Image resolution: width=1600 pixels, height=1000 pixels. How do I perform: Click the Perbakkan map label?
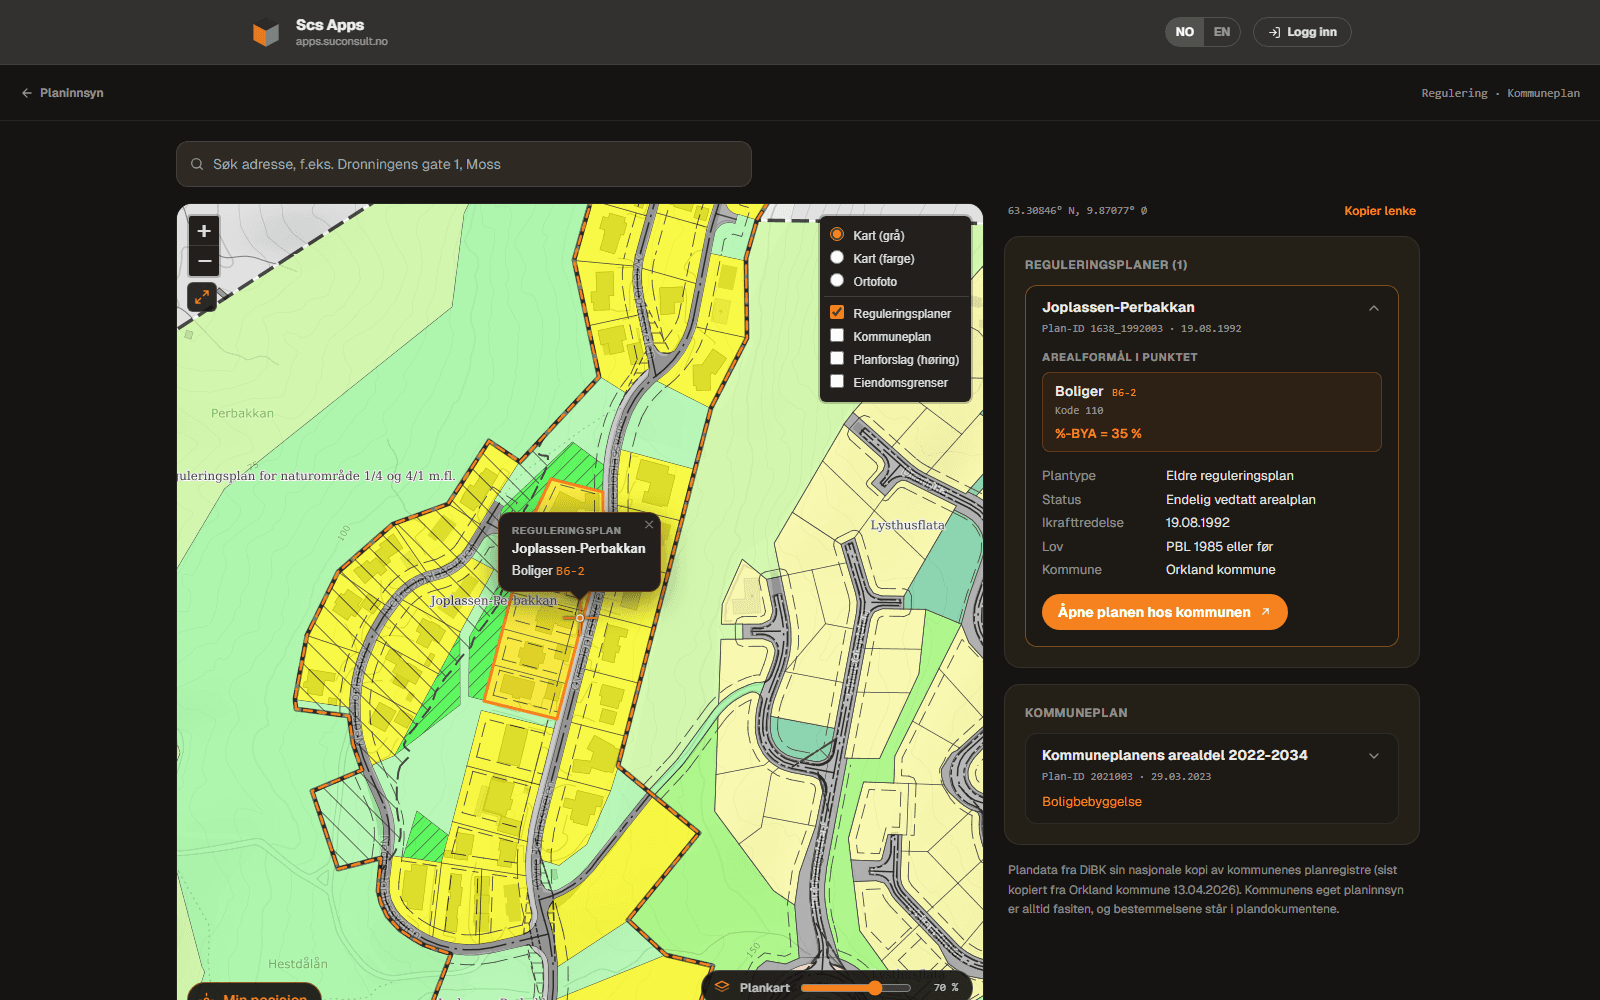[242, 413]
